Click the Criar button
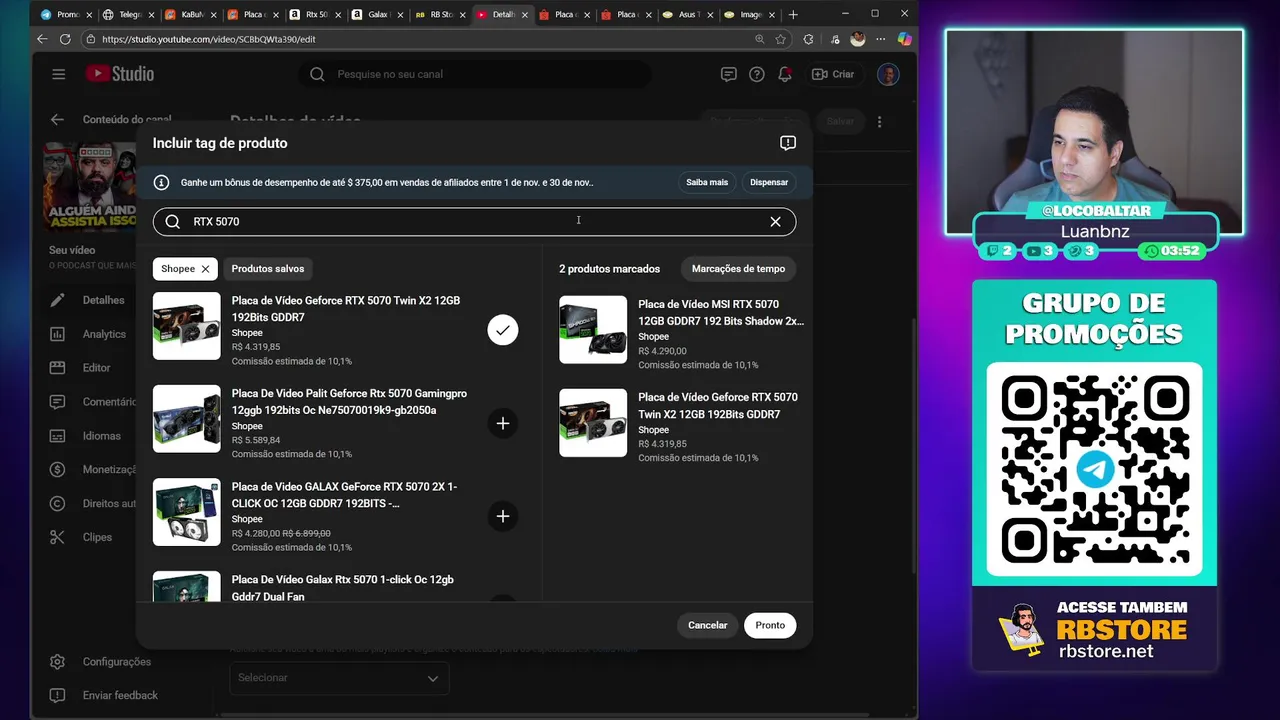The image size is (1280, 720). [x=833, y=74]
